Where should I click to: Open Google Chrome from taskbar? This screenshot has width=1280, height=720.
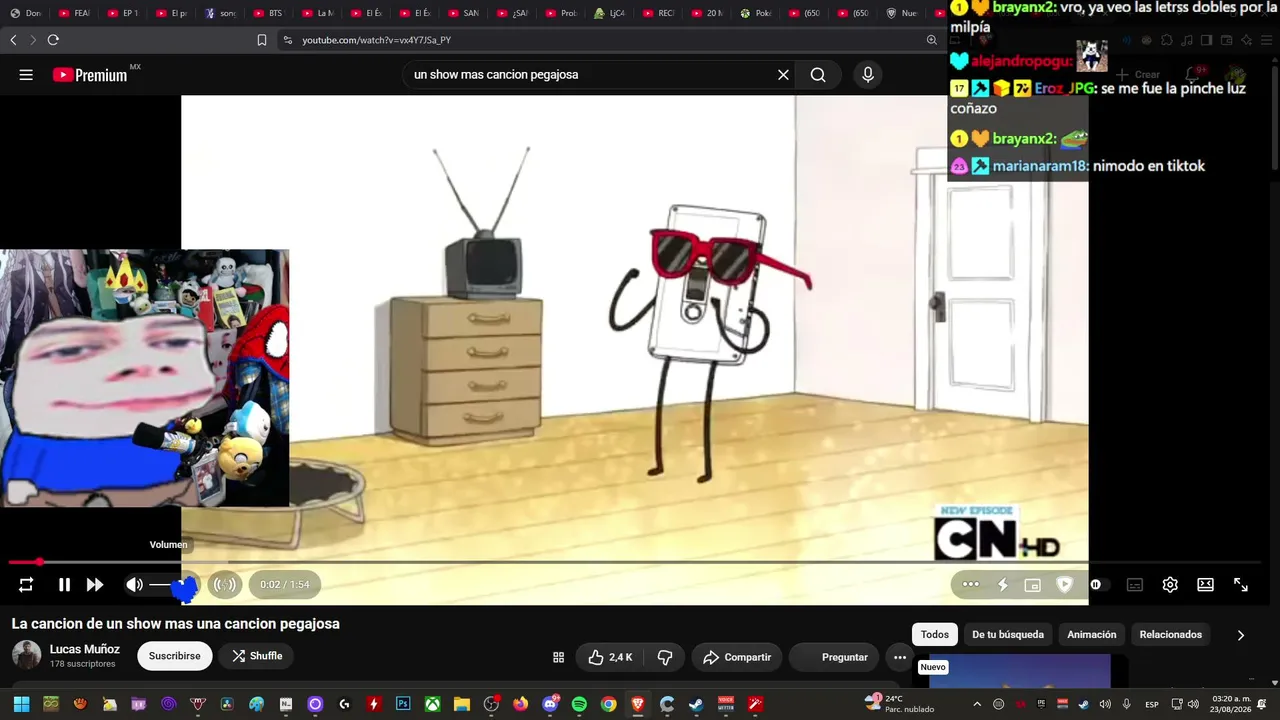[x=608, y=704]
